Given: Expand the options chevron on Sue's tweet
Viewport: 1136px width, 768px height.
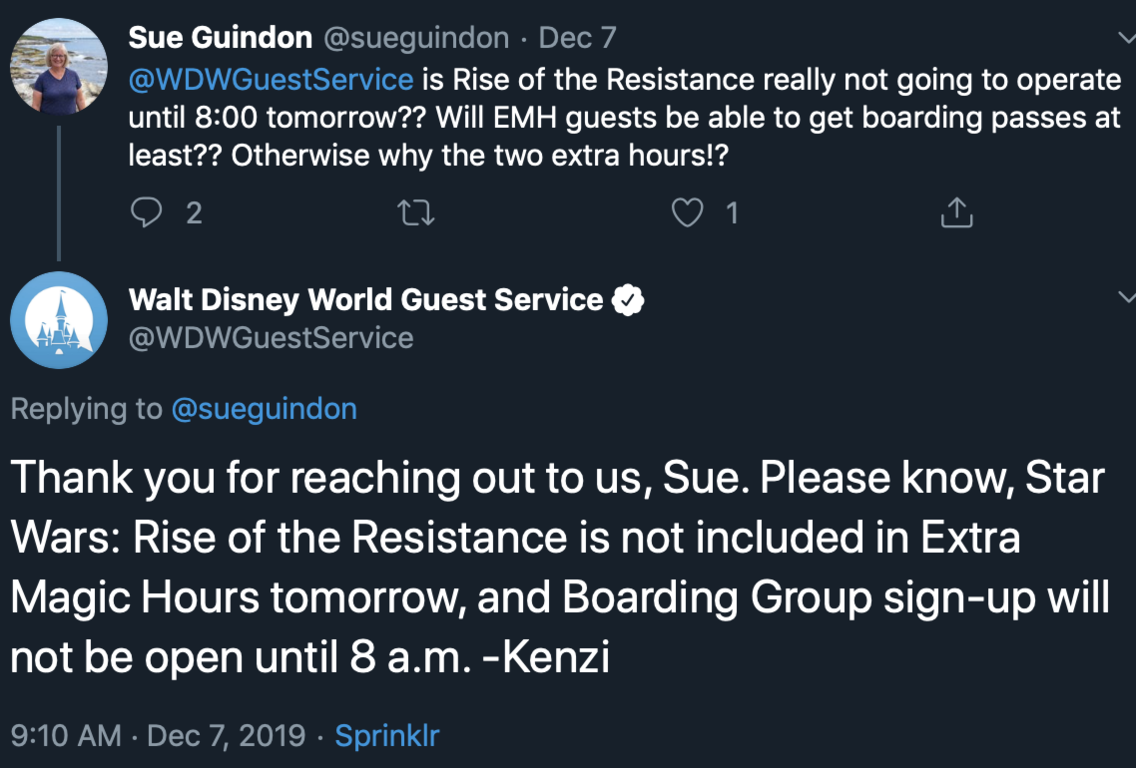Looking at the screenshot, I should pos(1126,38).
